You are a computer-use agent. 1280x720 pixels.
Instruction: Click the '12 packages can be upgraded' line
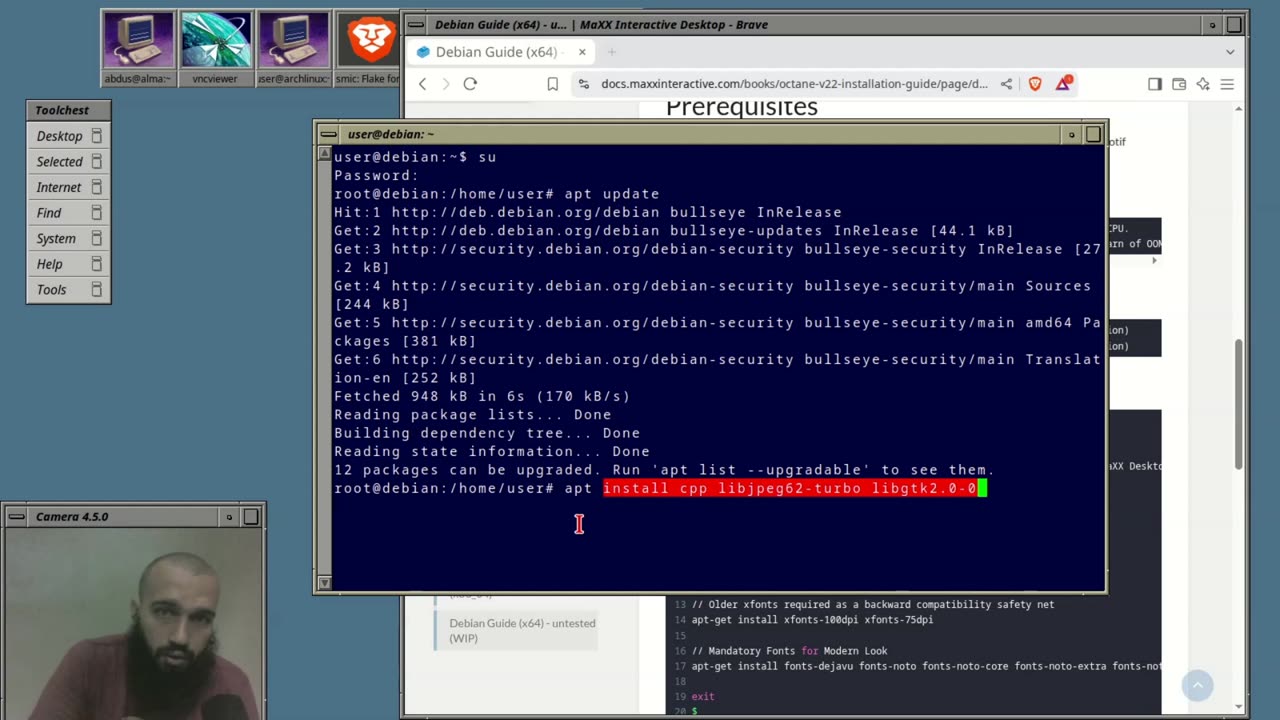664,470
